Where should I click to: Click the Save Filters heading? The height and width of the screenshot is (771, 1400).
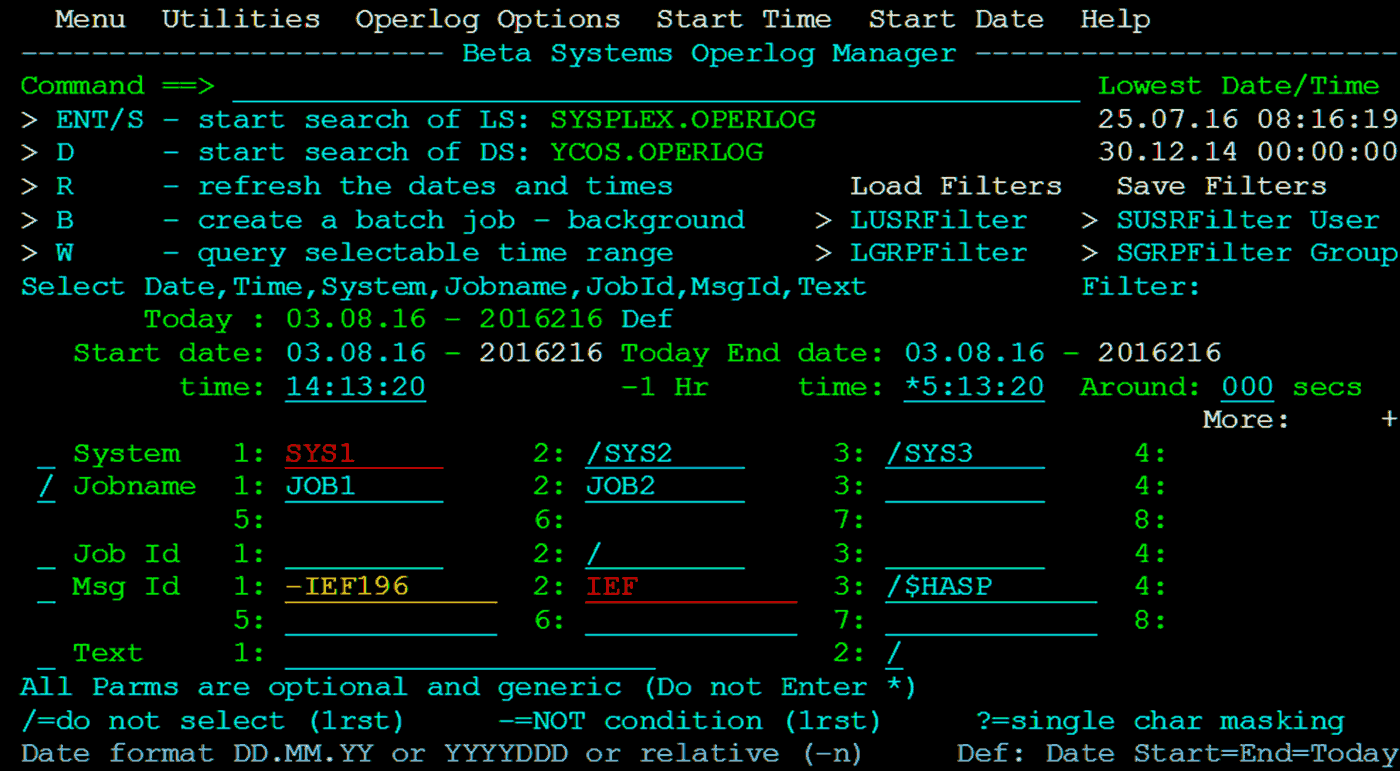pyautogui.click(x=1221, y=186)
